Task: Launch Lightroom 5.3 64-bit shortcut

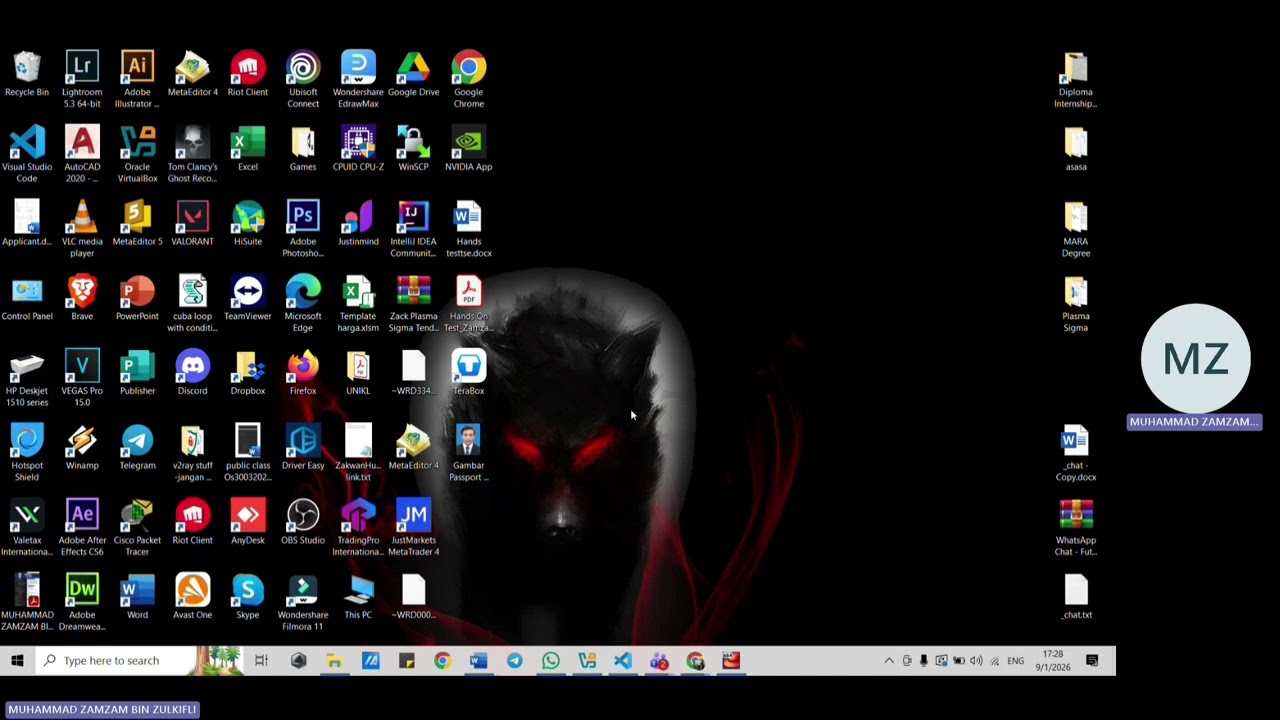Action: tap(82, 80)
